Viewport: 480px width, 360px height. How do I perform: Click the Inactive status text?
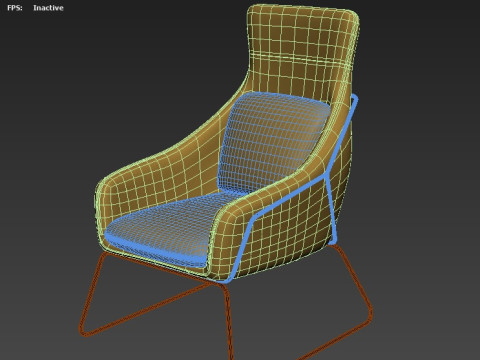click(48, 8)
